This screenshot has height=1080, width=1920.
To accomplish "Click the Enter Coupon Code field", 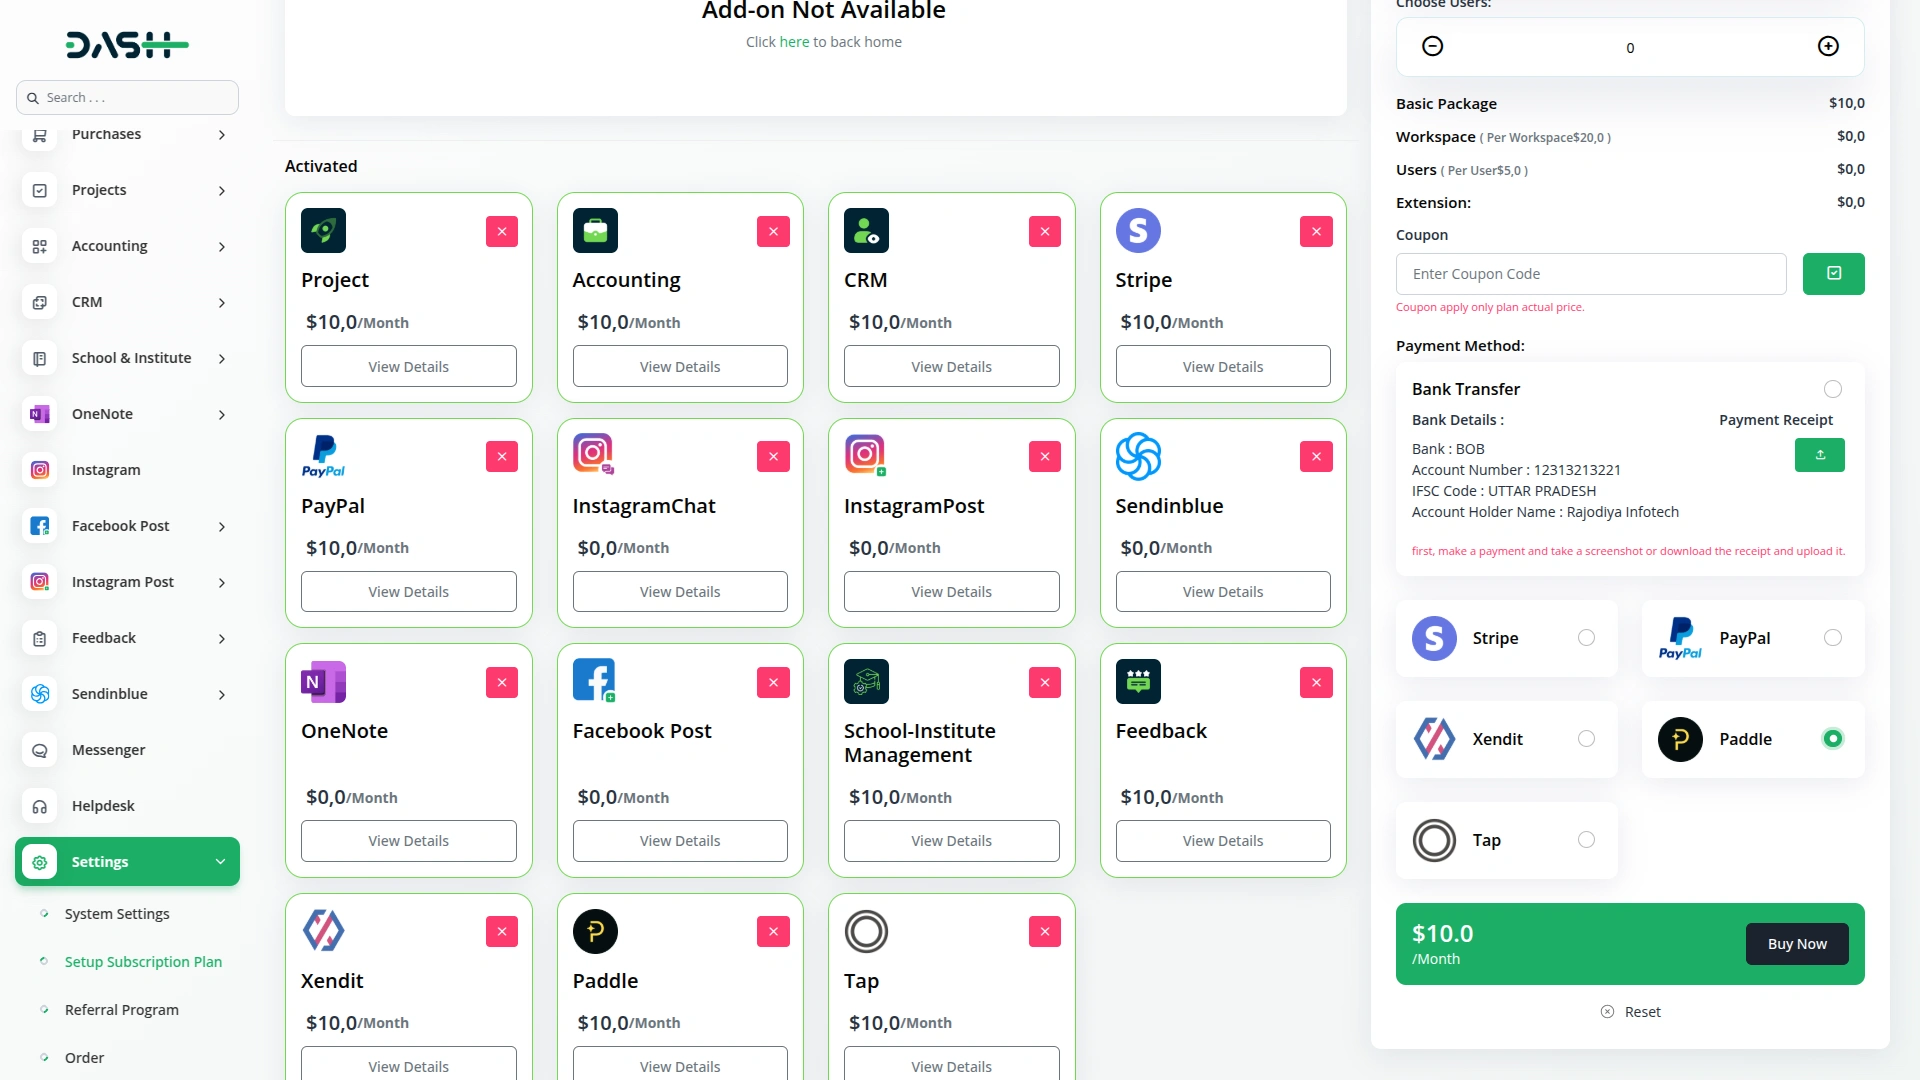I will point(1590,274).
